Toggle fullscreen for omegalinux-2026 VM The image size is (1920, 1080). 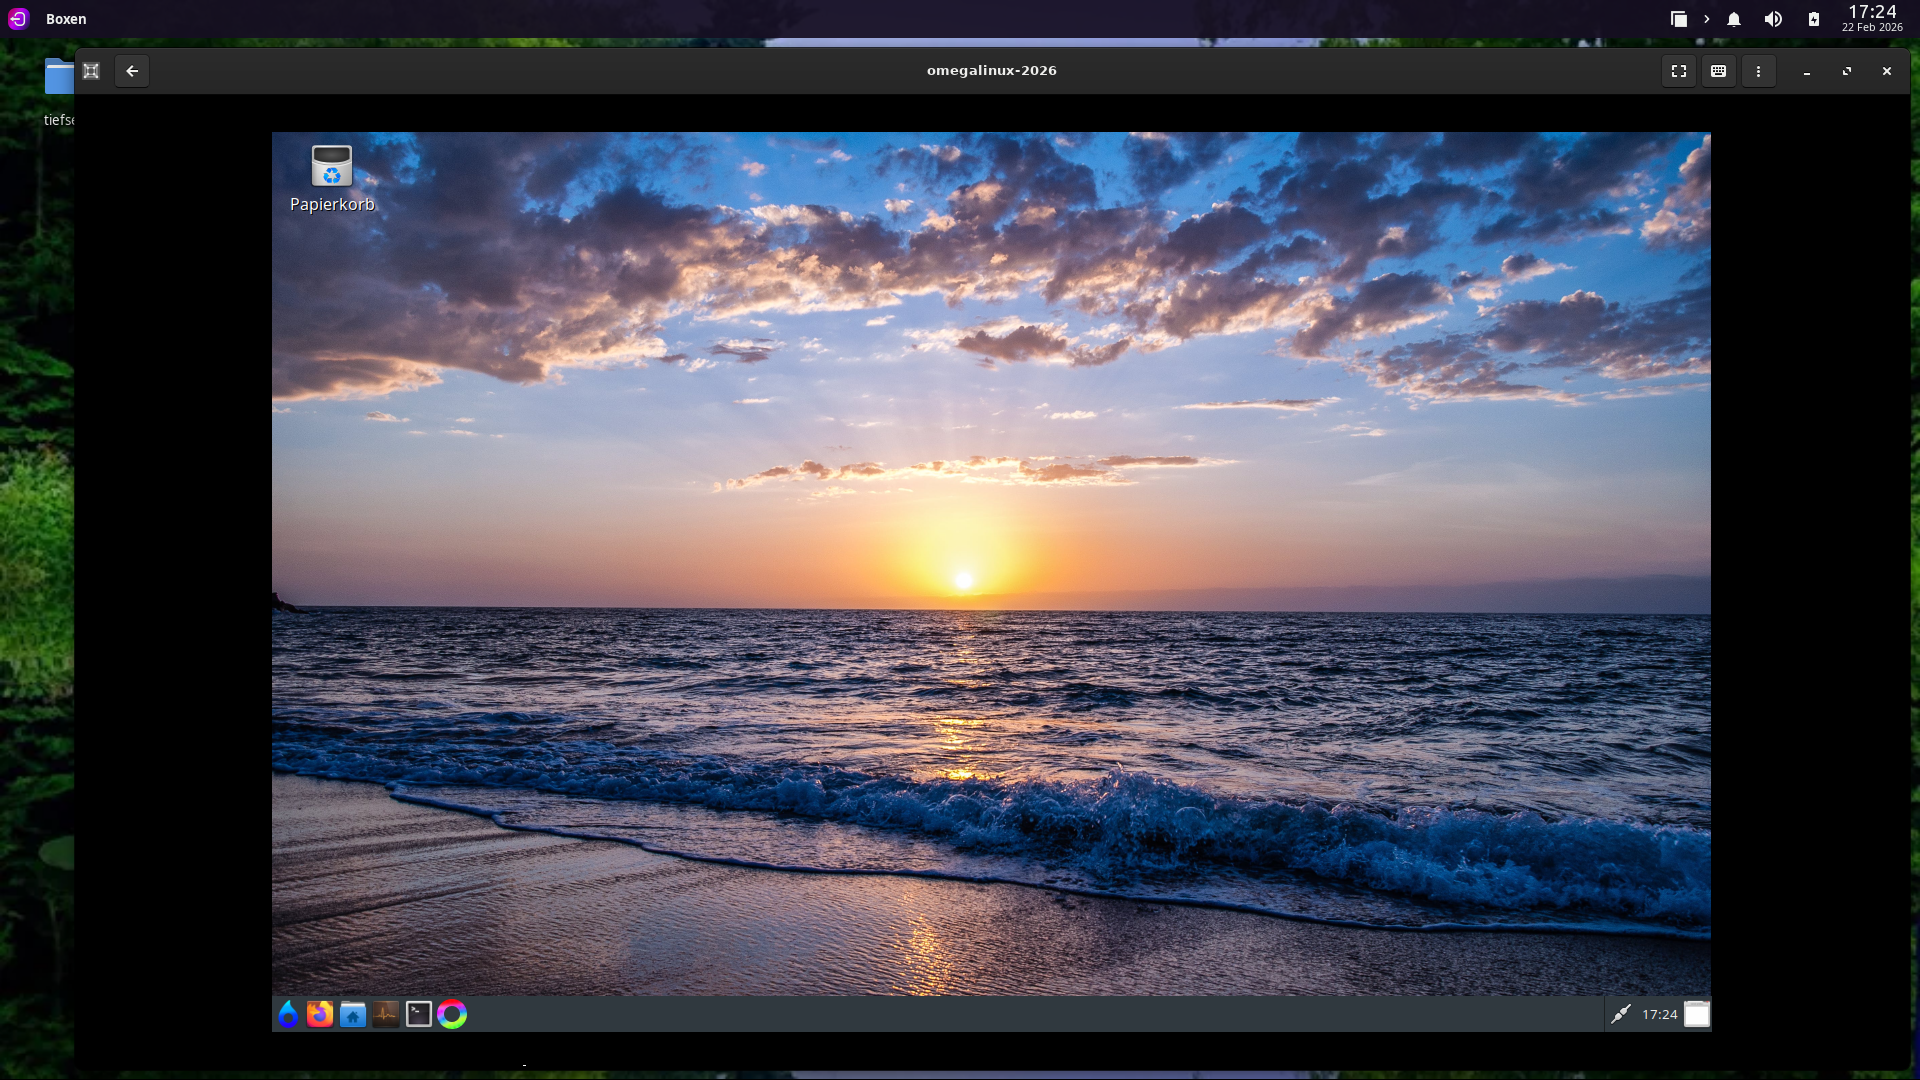(1679, 71)
